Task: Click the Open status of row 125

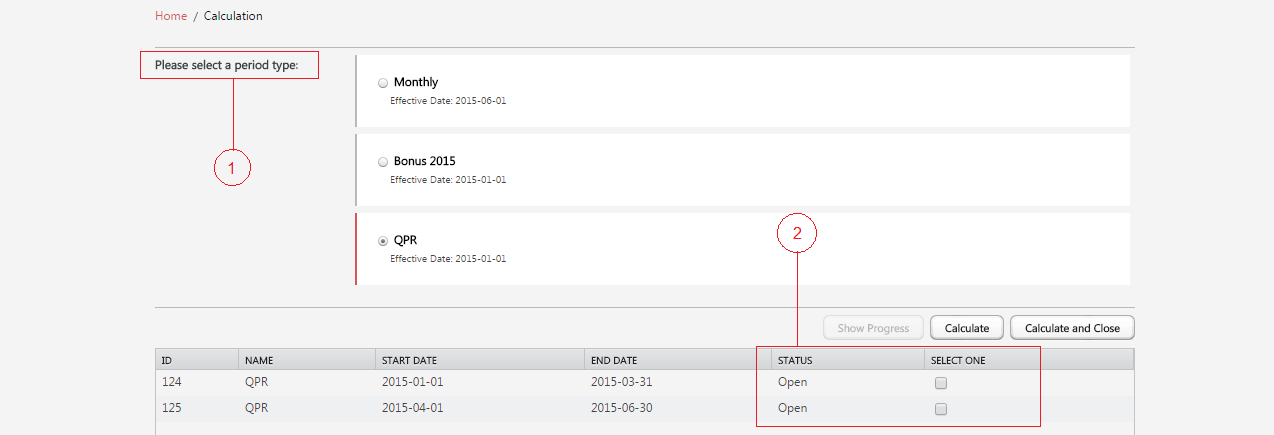Action: 792,408
